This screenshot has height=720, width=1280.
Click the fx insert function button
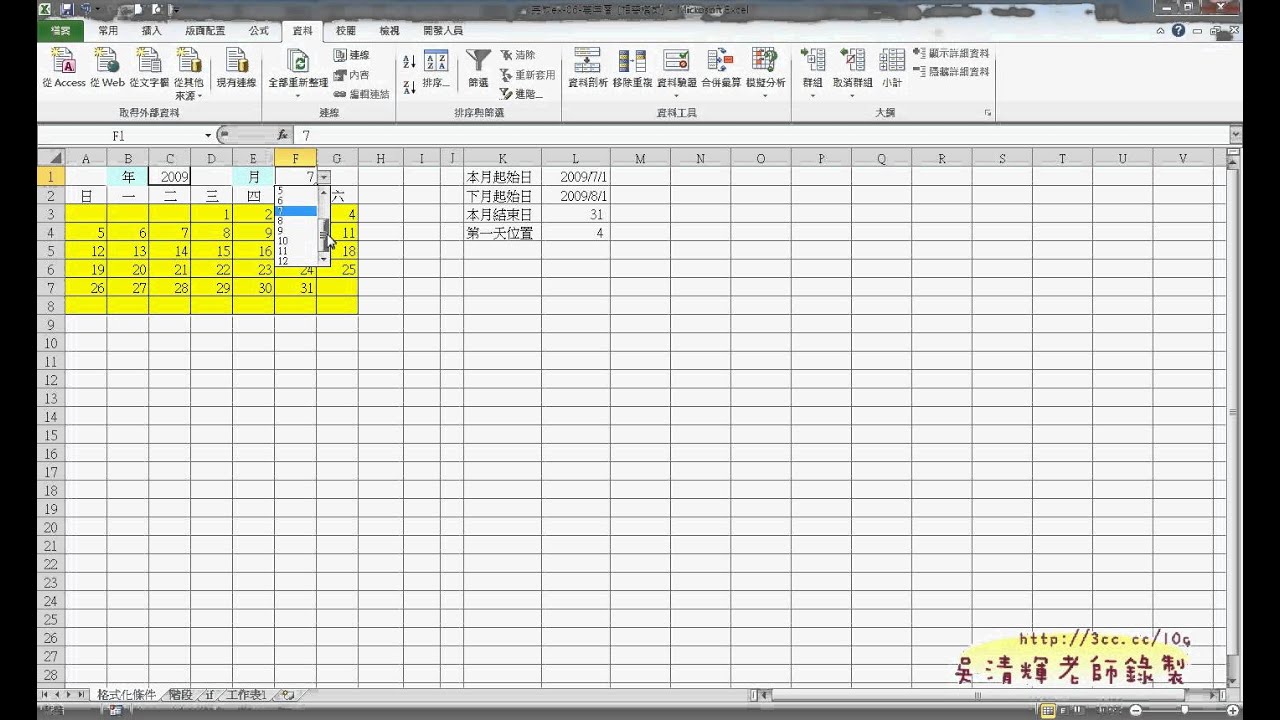click(x=283, y=135)
